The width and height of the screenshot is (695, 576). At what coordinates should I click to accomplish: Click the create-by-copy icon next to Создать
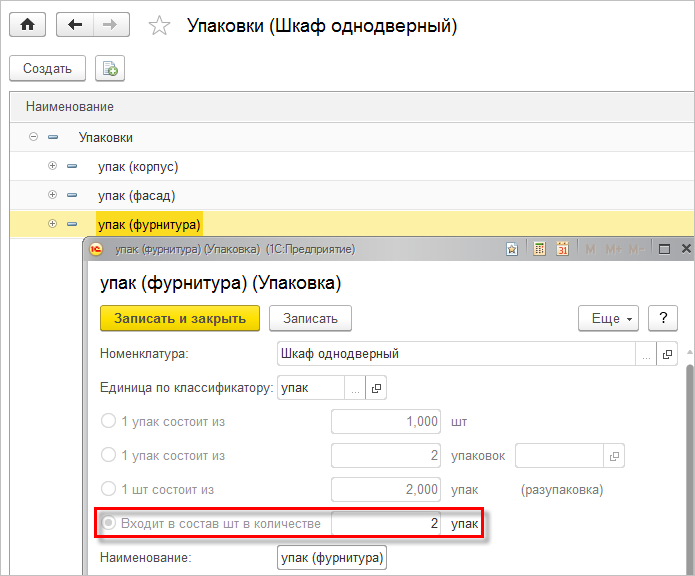(x=110, y=69)
